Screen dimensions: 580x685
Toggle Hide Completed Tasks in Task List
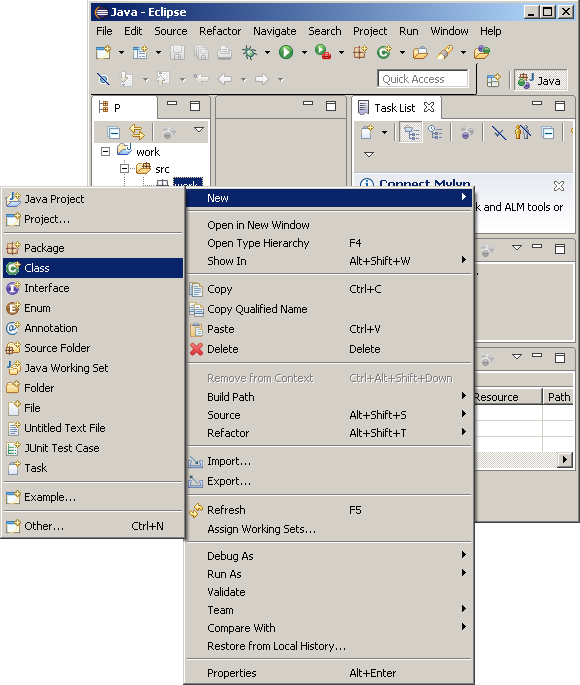coord(498,132)
